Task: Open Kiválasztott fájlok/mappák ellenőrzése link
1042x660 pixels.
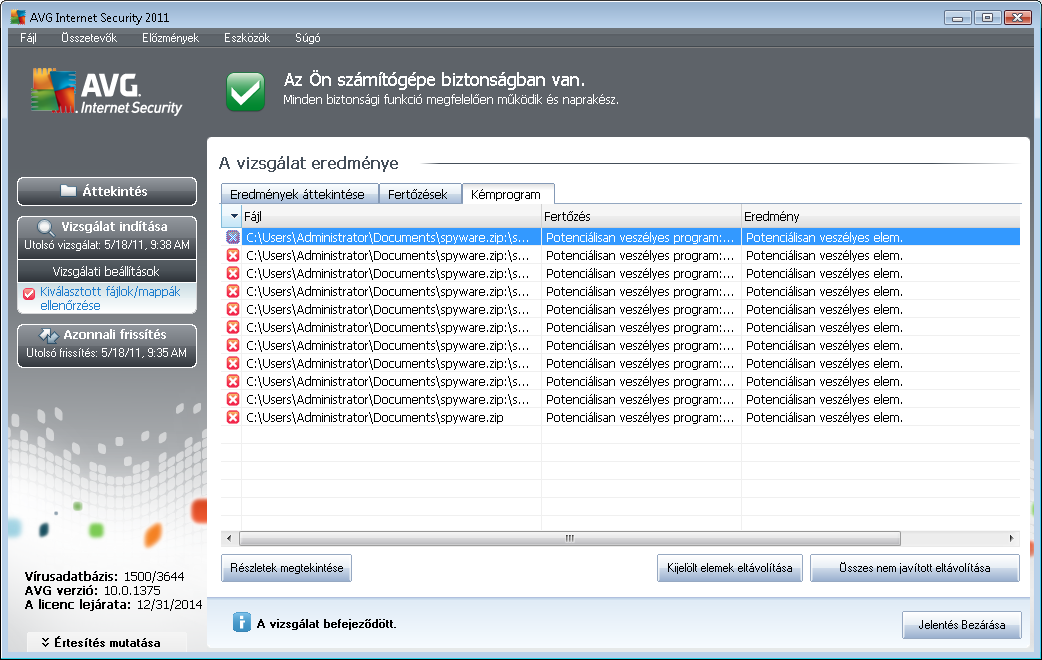Action: point(110,298)
